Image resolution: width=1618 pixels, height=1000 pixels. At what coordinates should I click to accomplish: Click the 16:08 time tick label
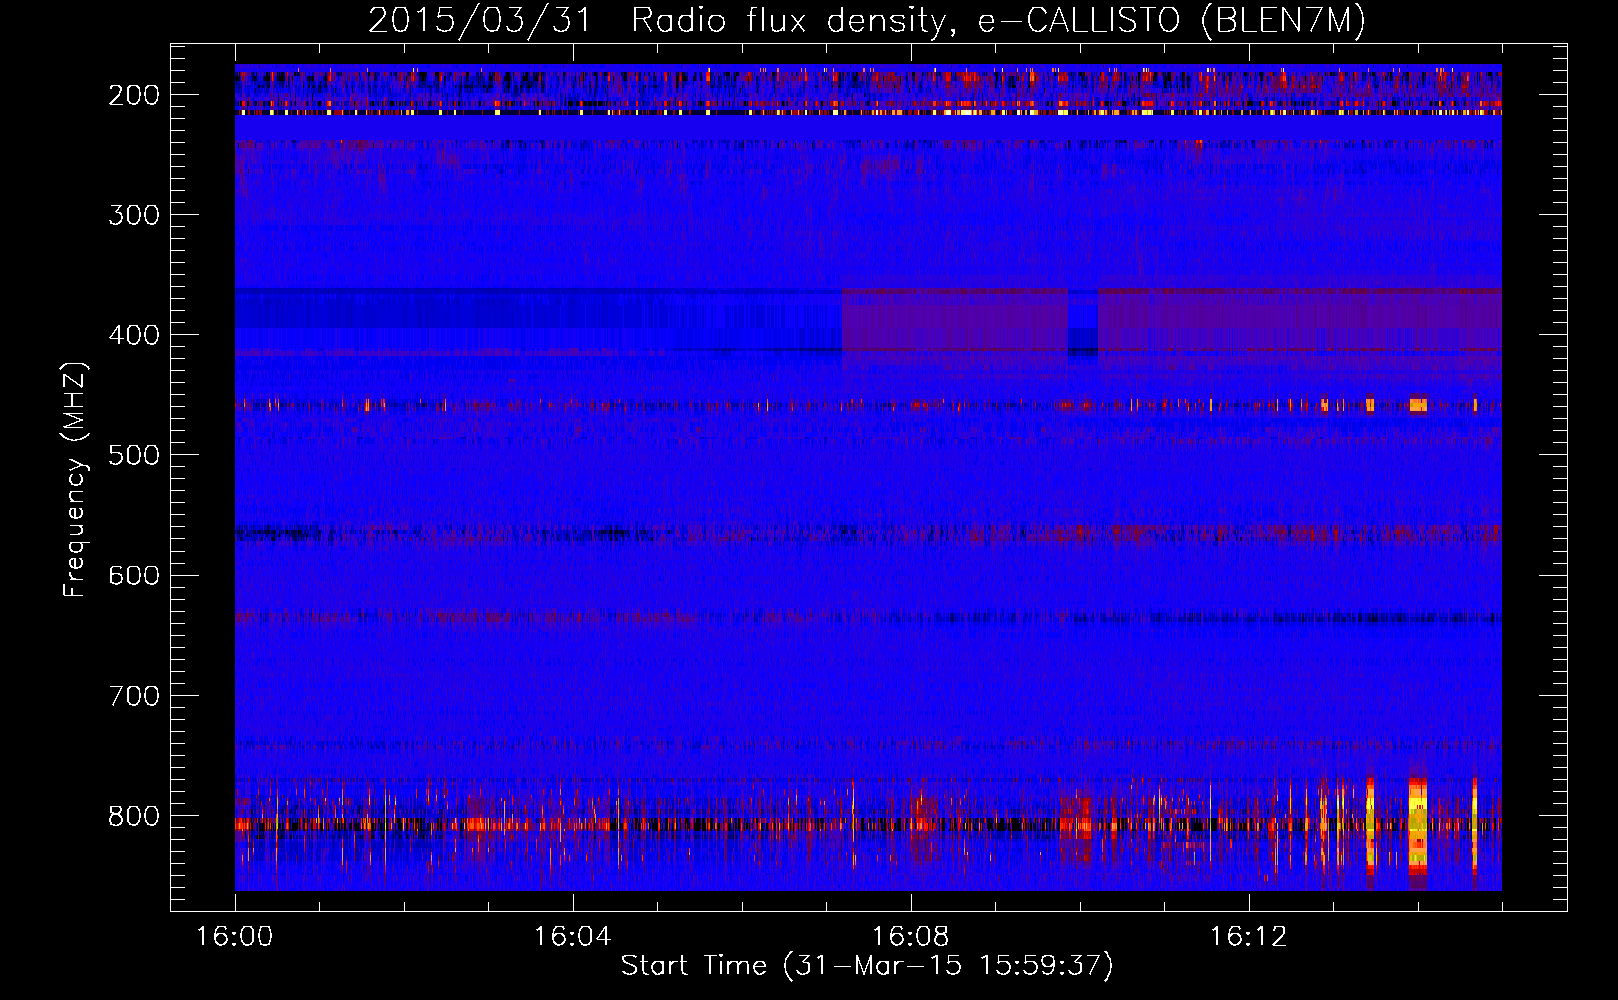click(x=910, y=937)
